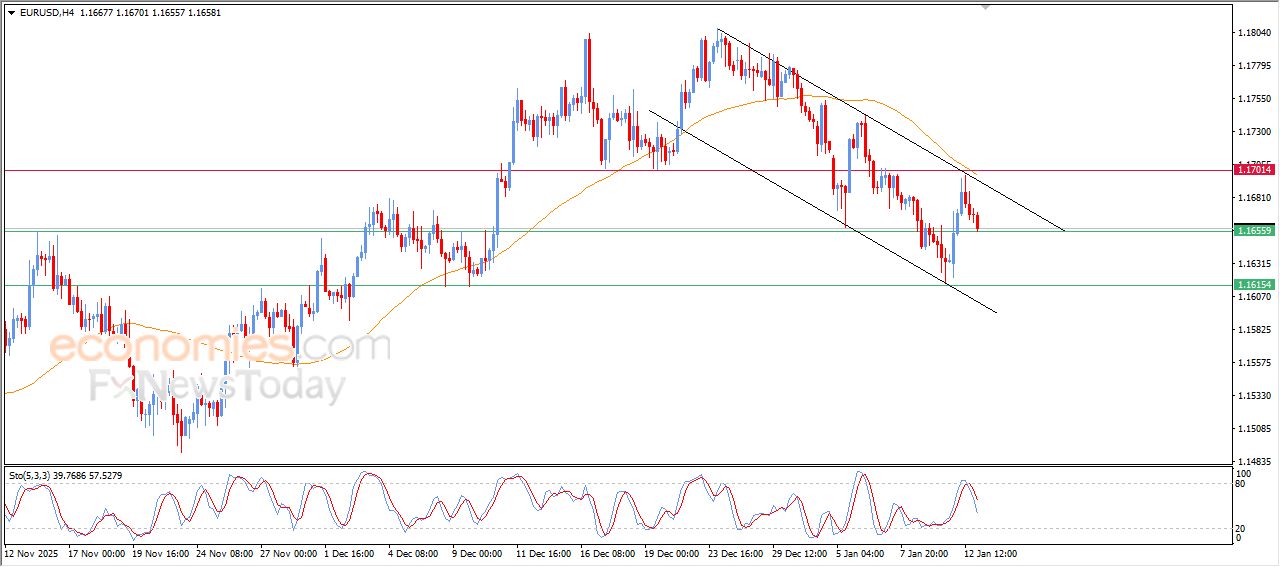Click the 1 Dec 16:00 time label

[x=349, y=553]
